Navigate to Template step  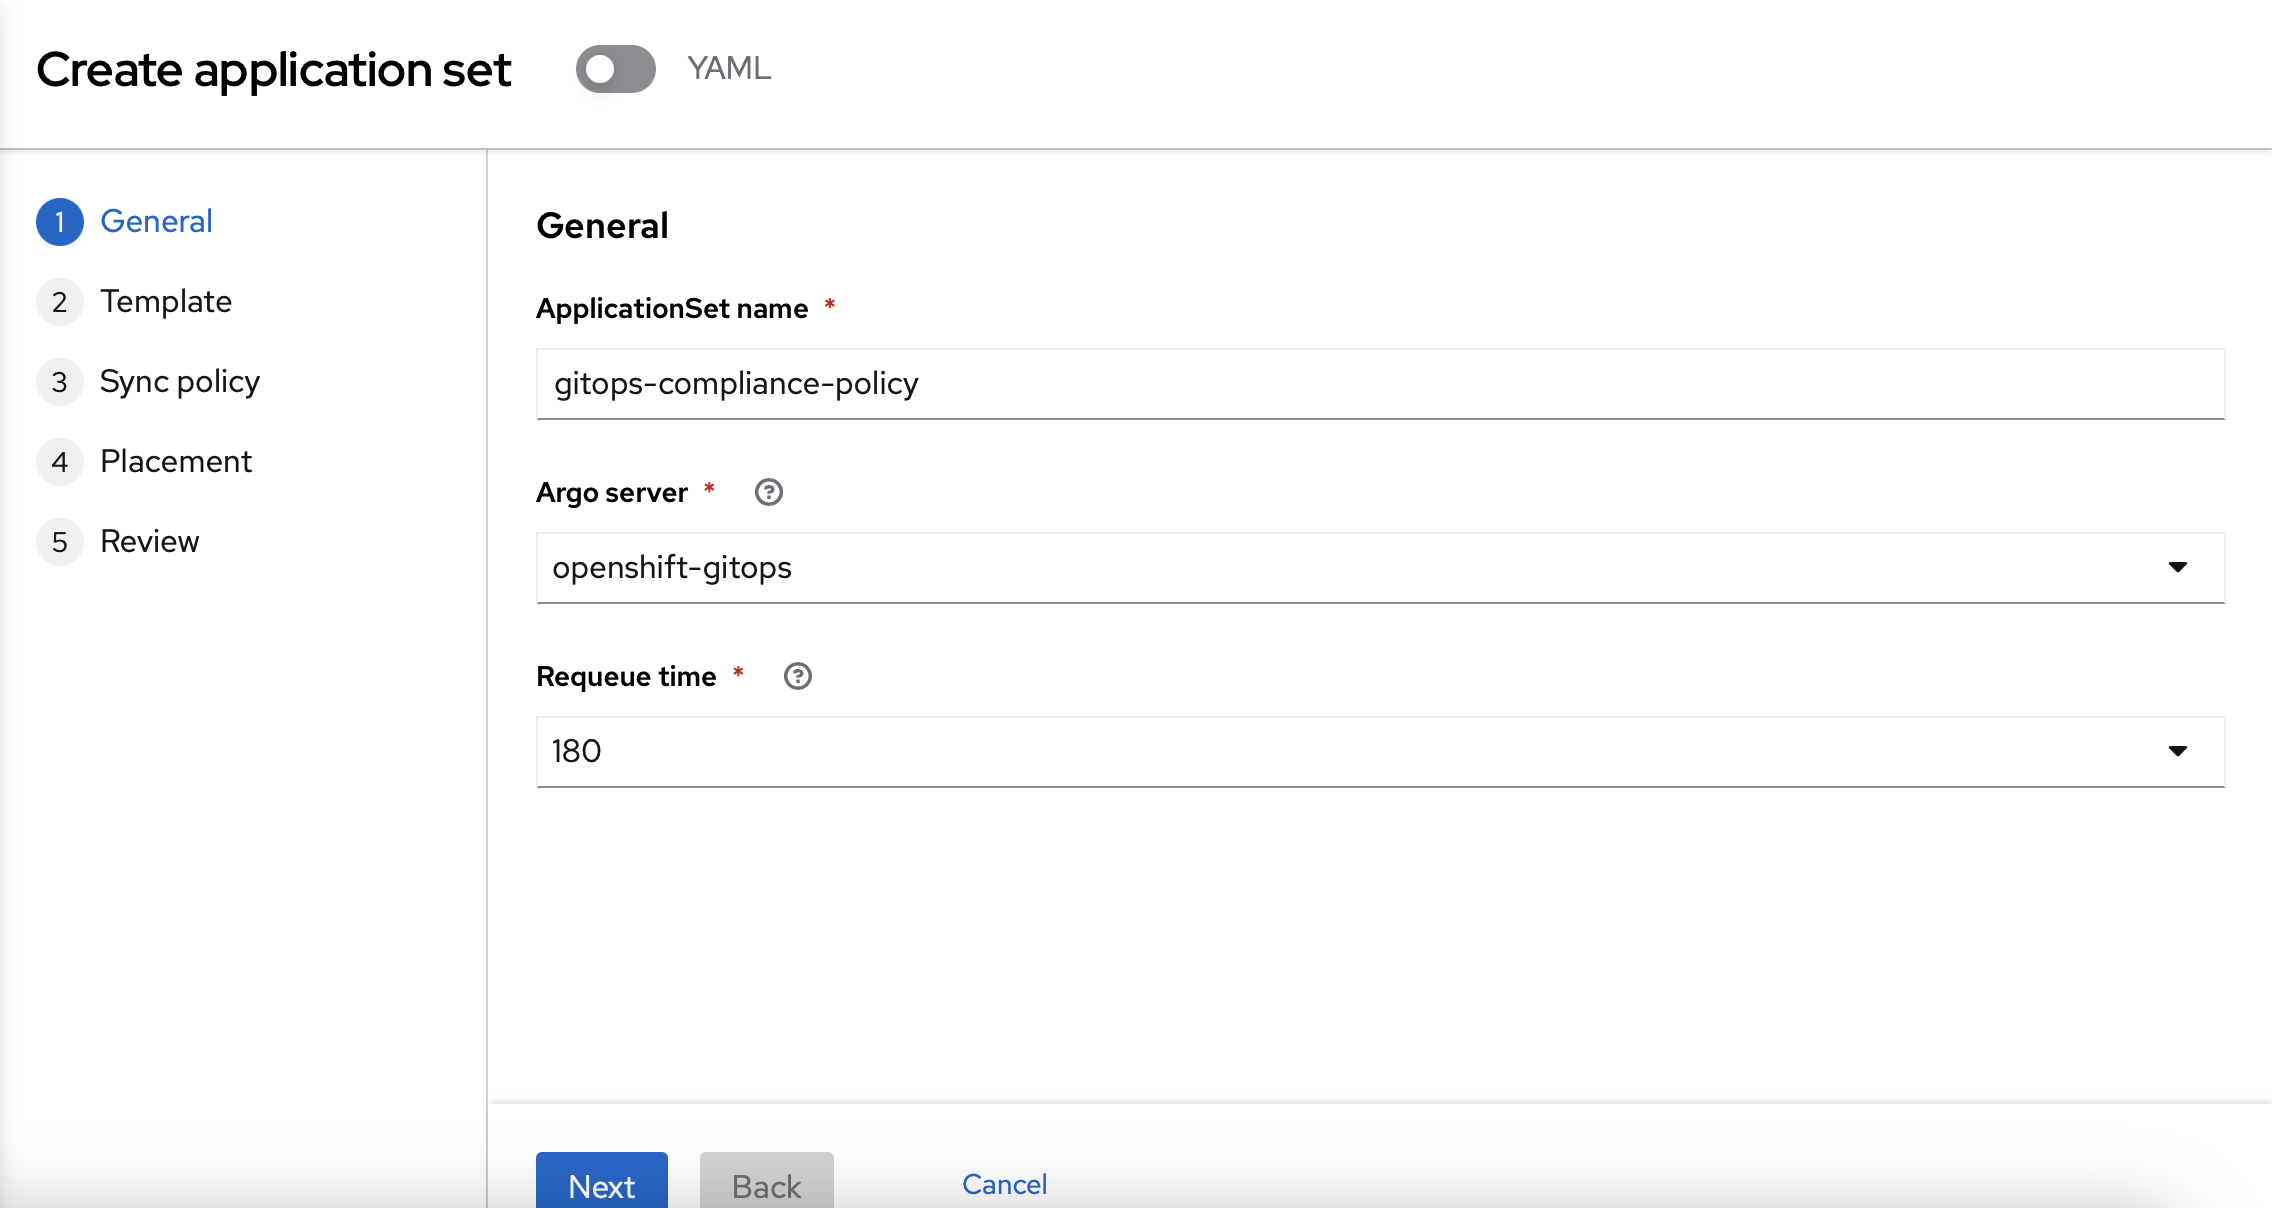point(164,300)
